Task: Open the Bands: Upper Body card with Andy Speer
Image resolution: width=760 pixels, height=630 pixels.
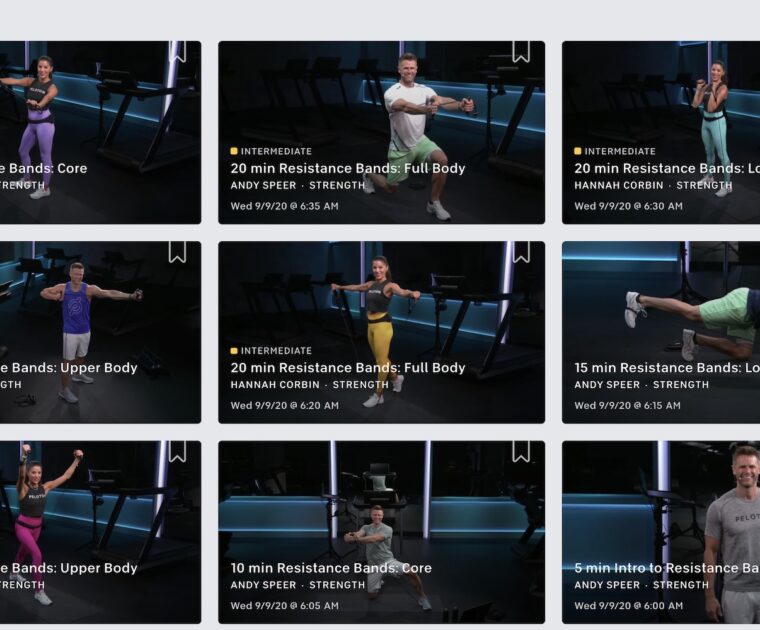Action: coord(100,332)
